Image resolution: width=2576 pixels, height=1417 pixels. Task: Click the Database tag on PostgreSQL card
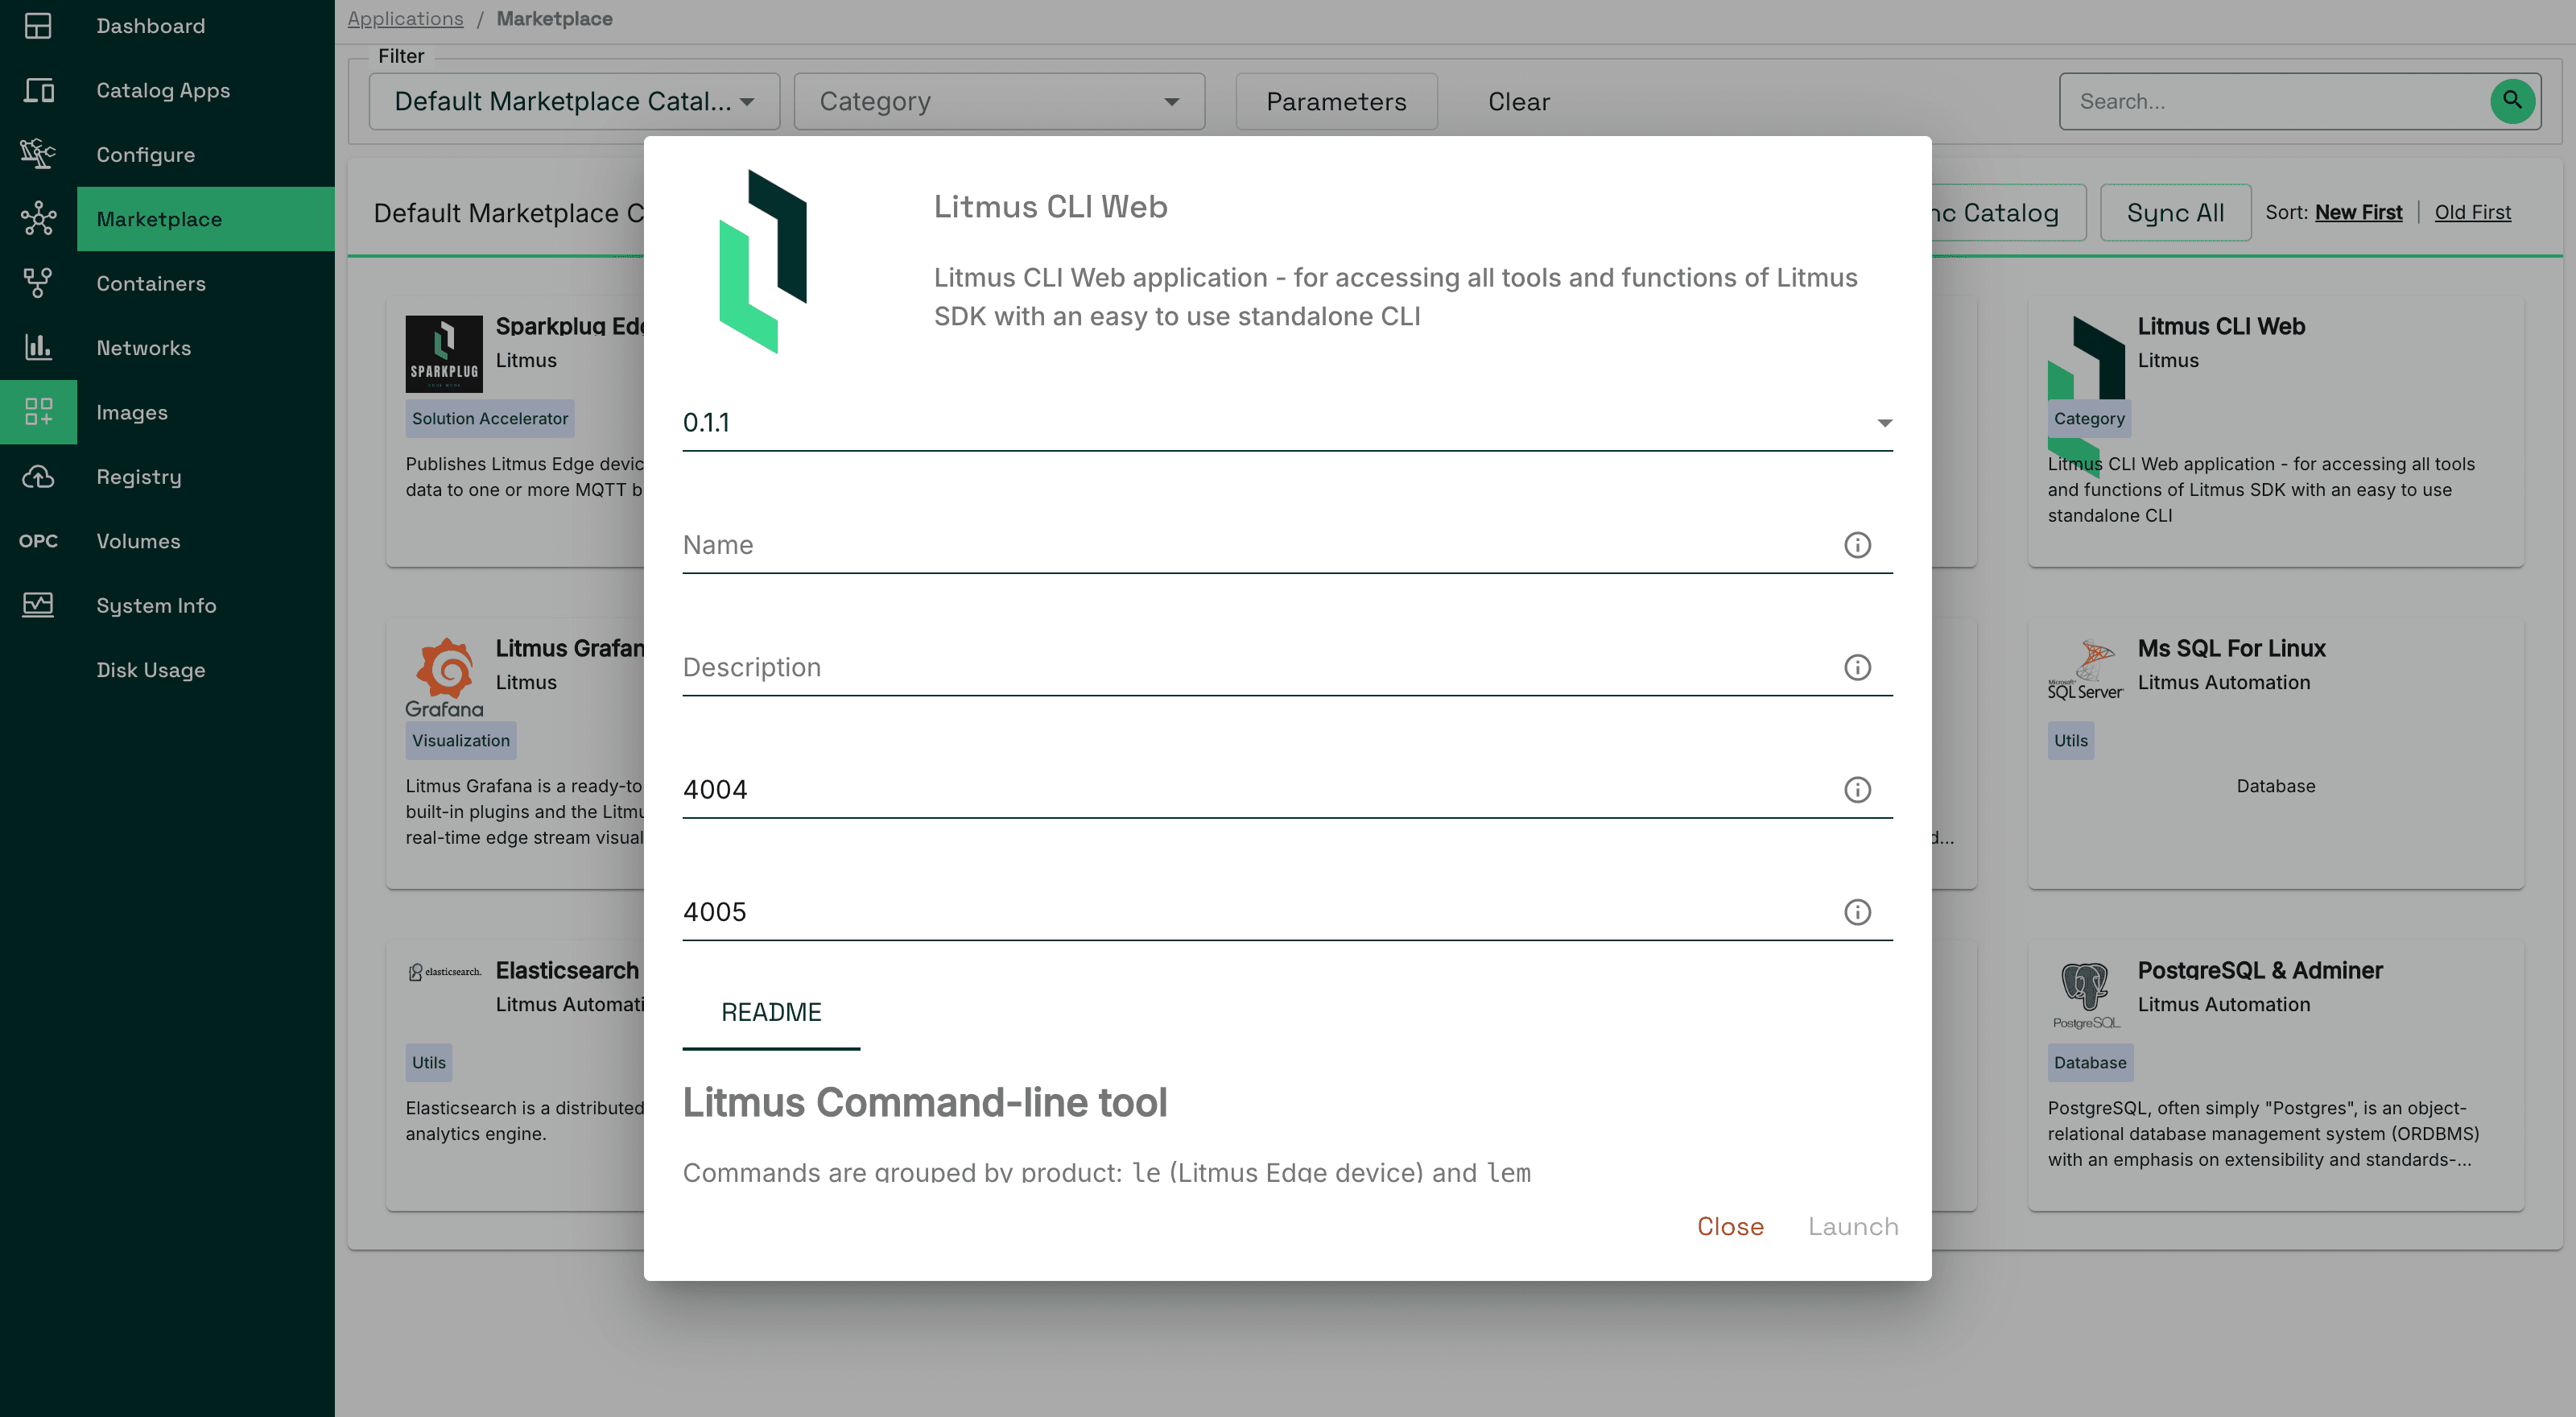2090,1062
